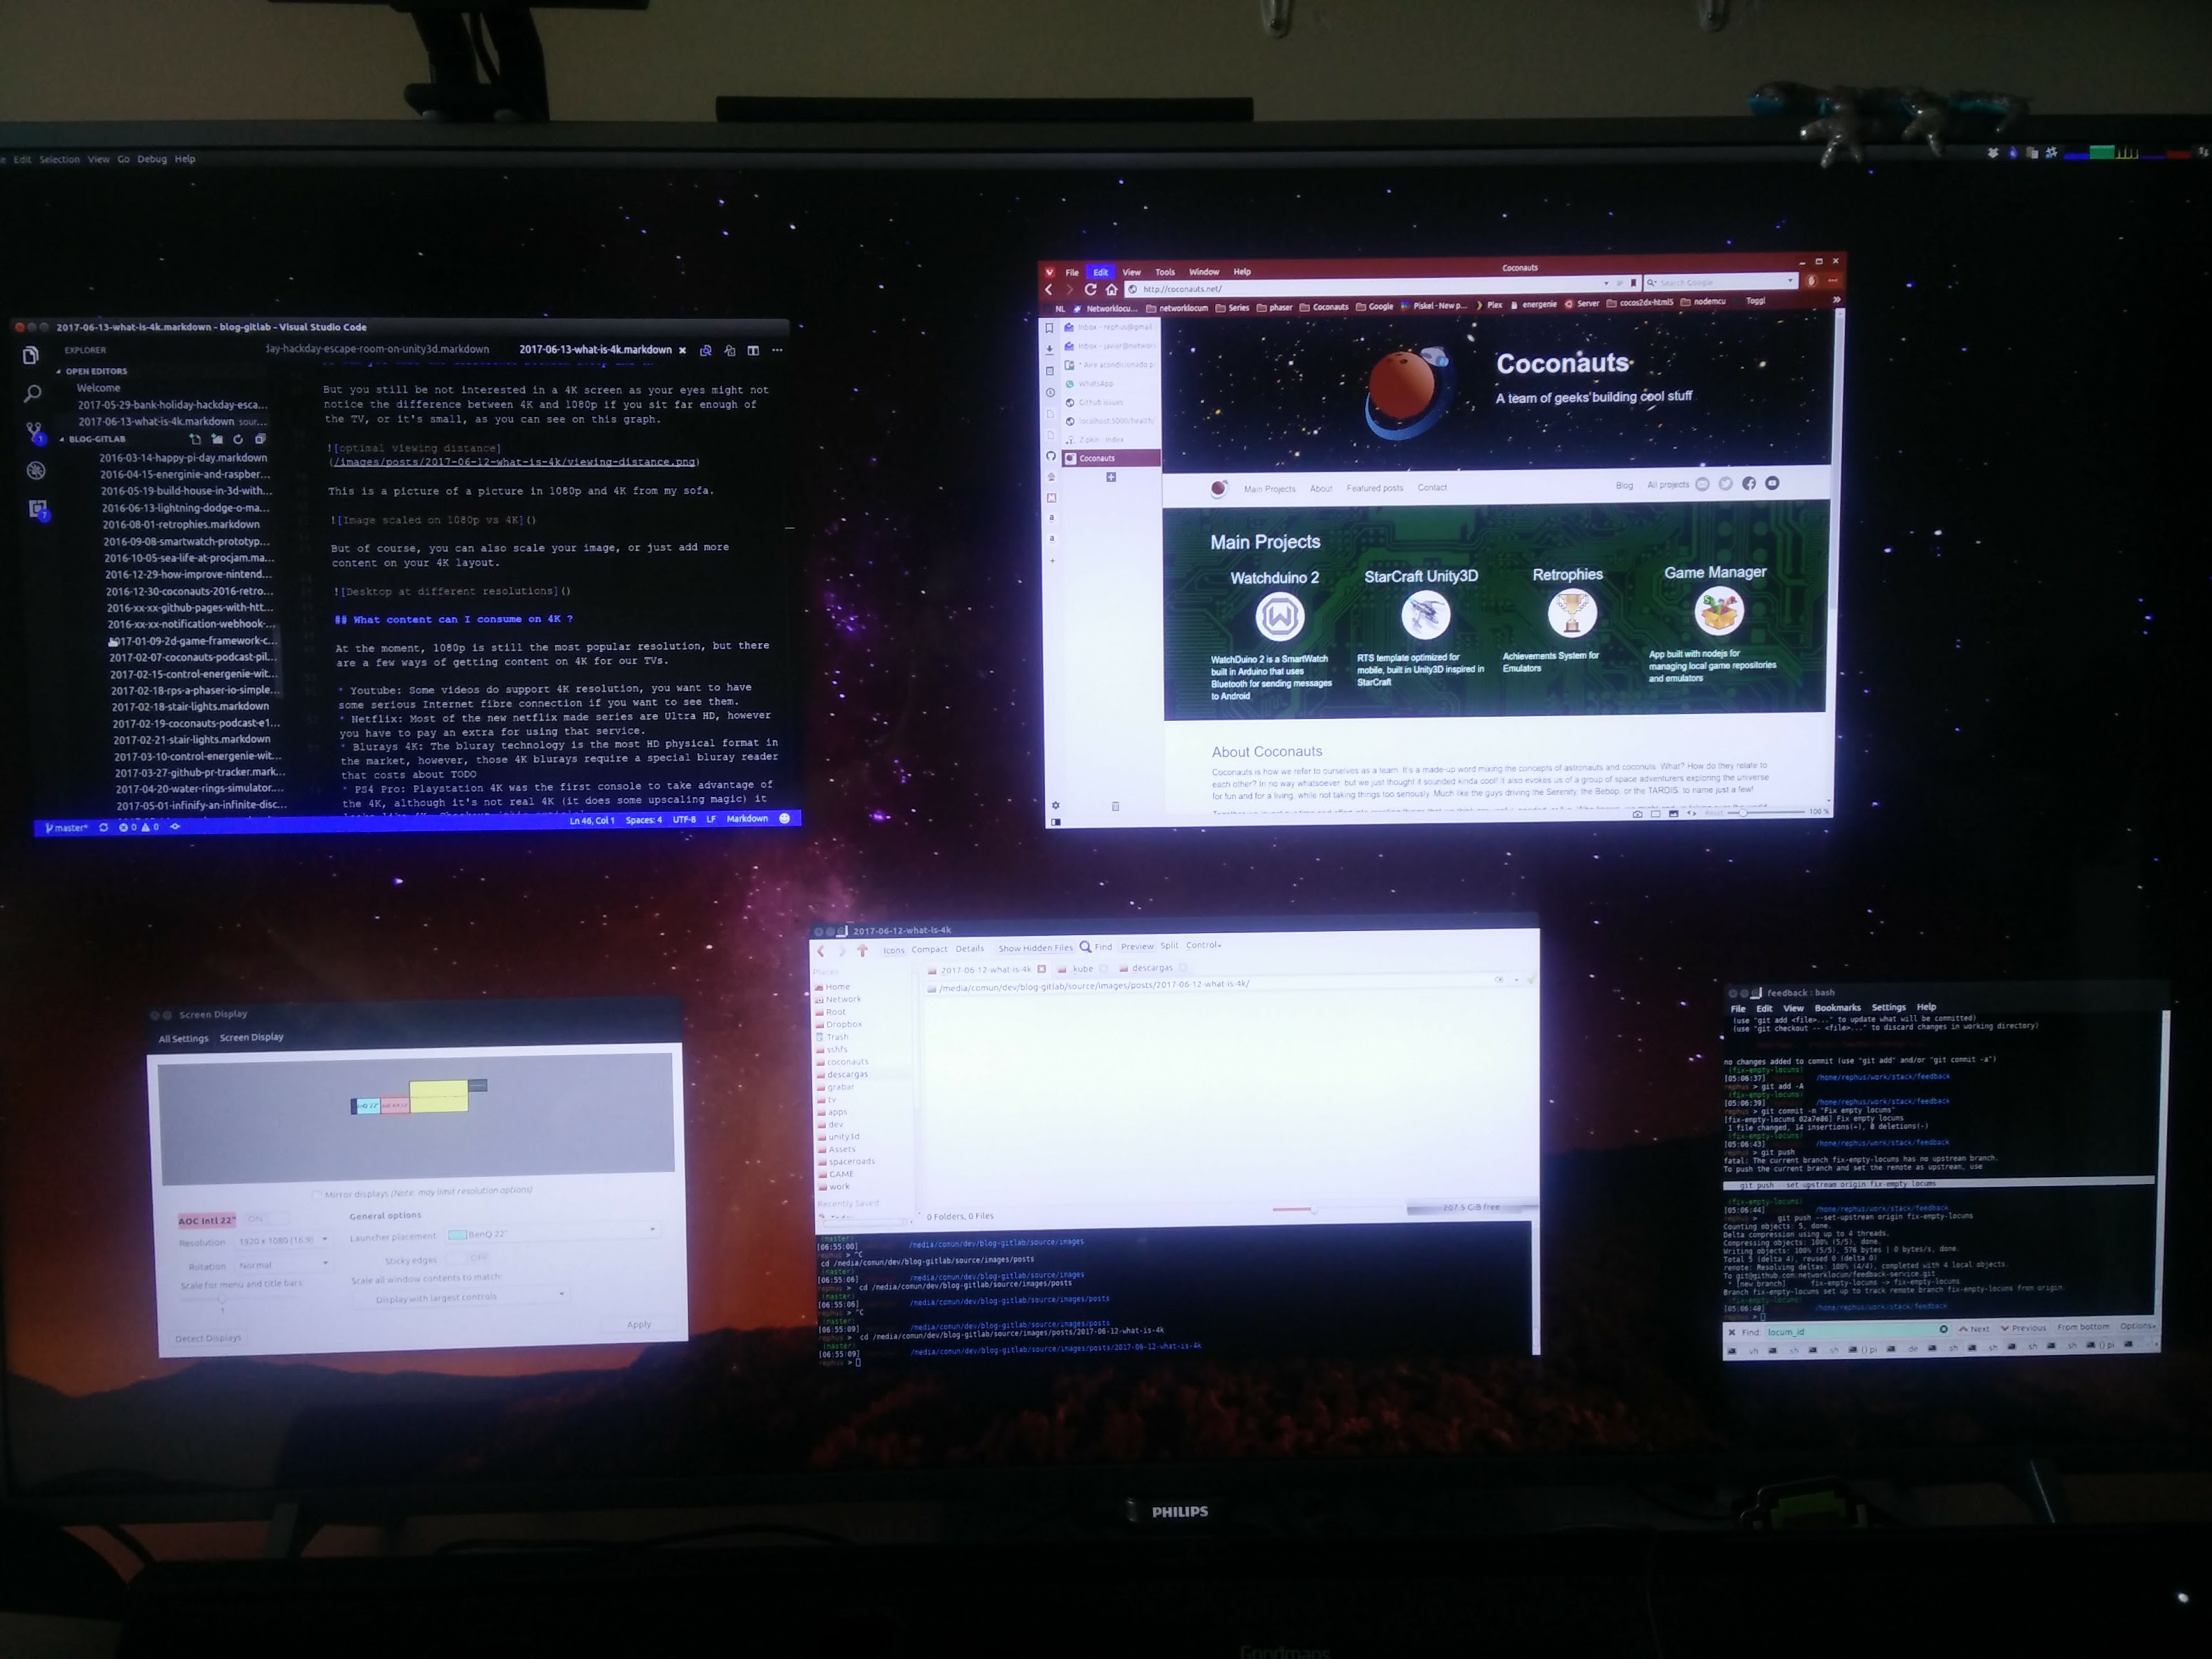Click About link on Coconauts navbar

point(1321,489)
